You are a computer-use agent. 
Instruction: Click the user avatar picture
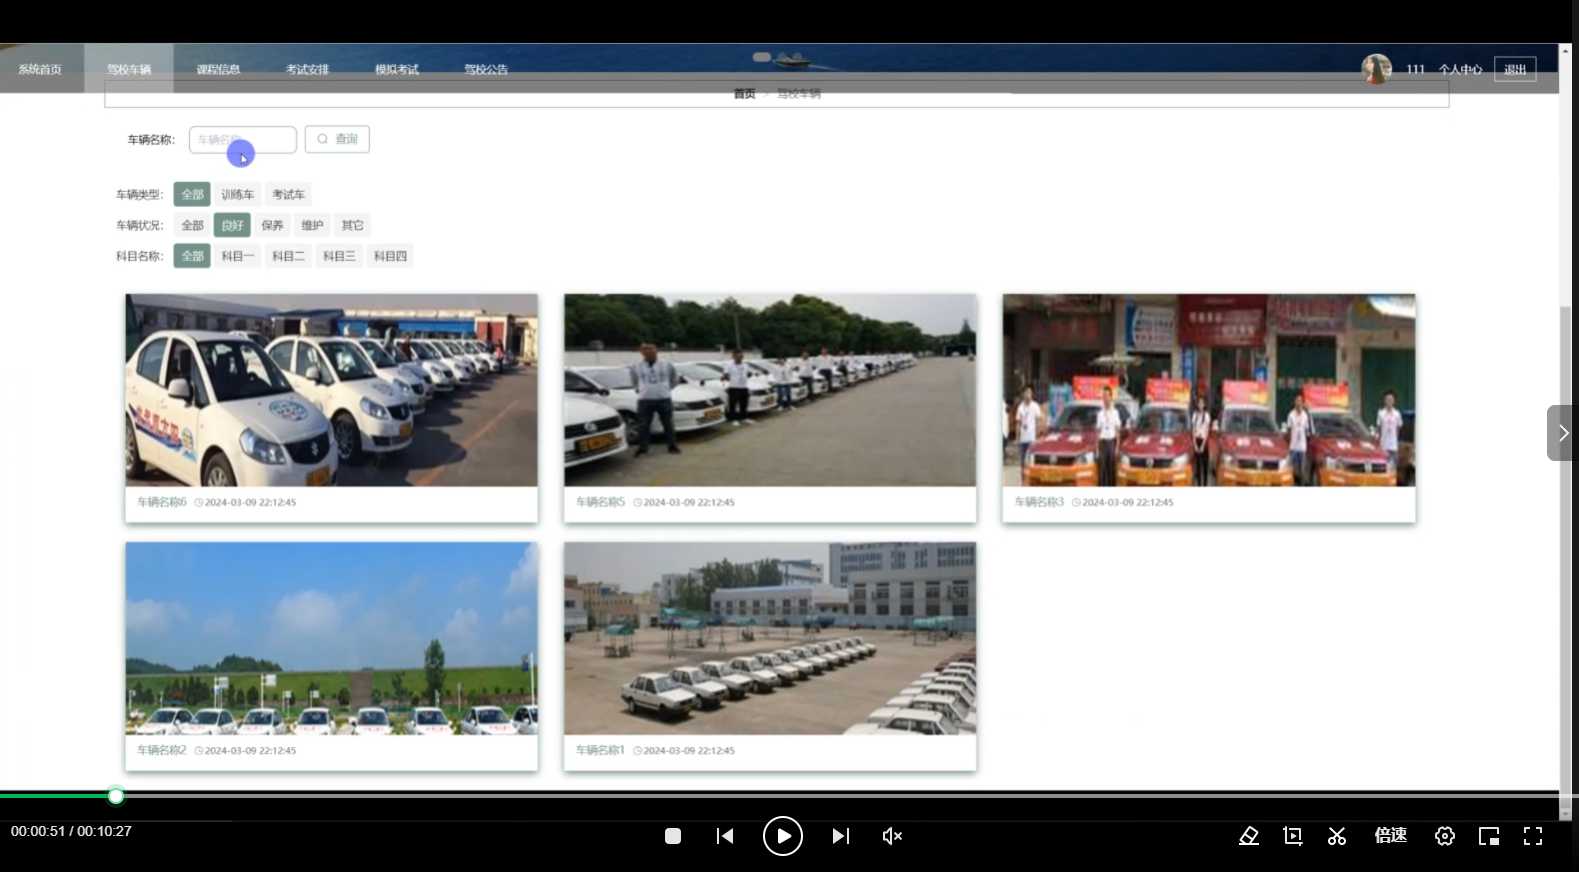tap(1376, 69)
